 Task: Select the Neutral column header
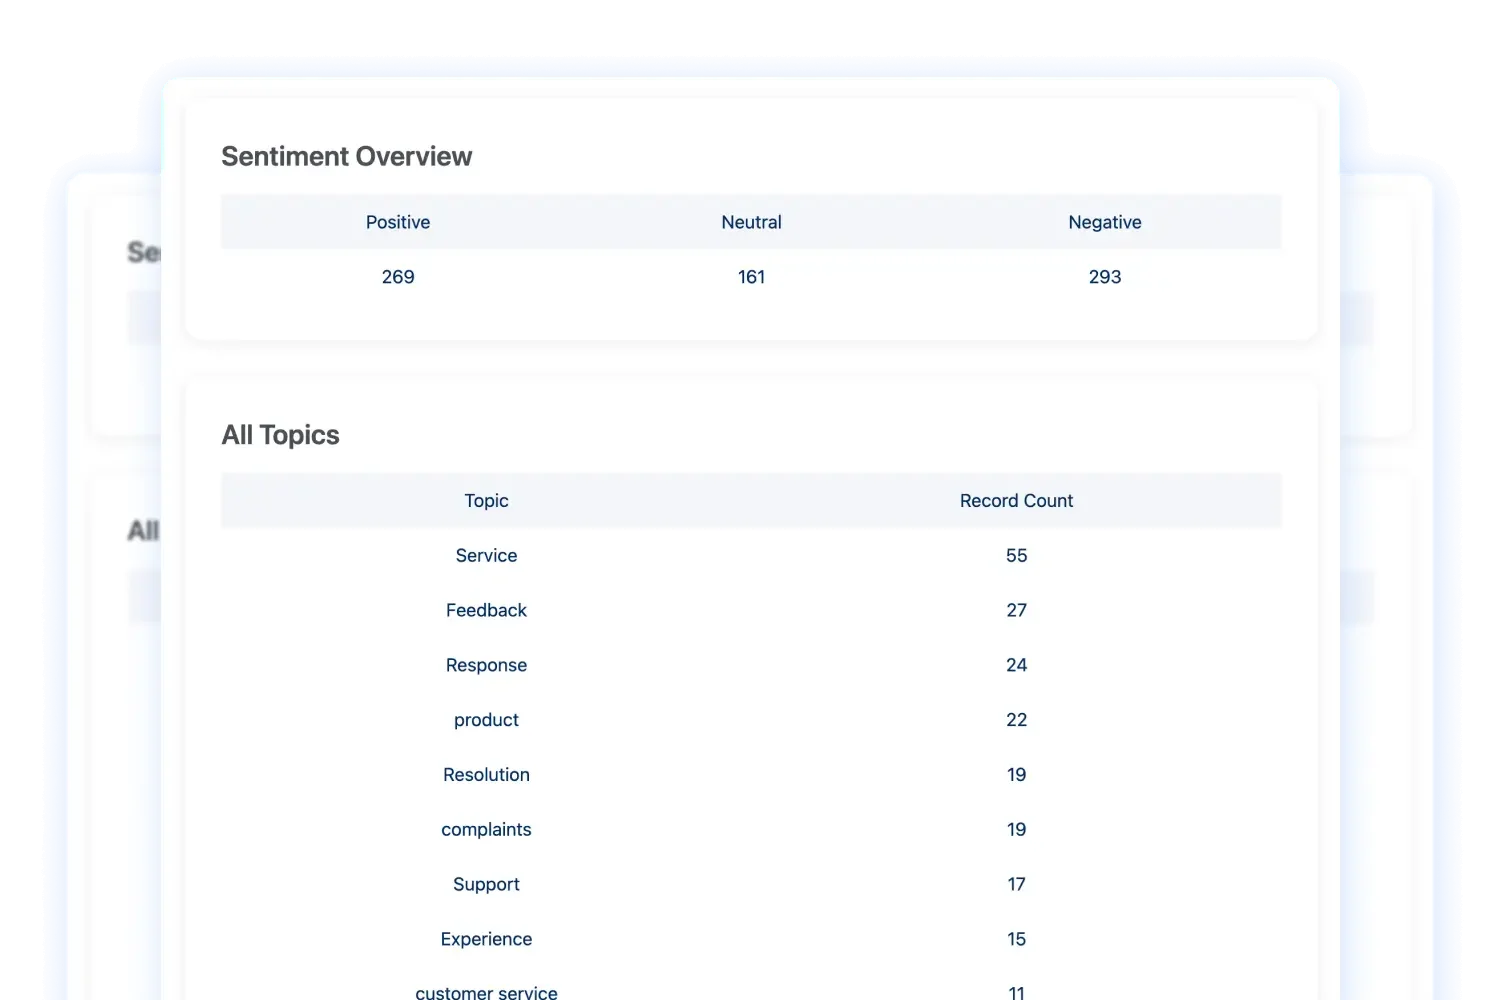(x=751, y=222)
